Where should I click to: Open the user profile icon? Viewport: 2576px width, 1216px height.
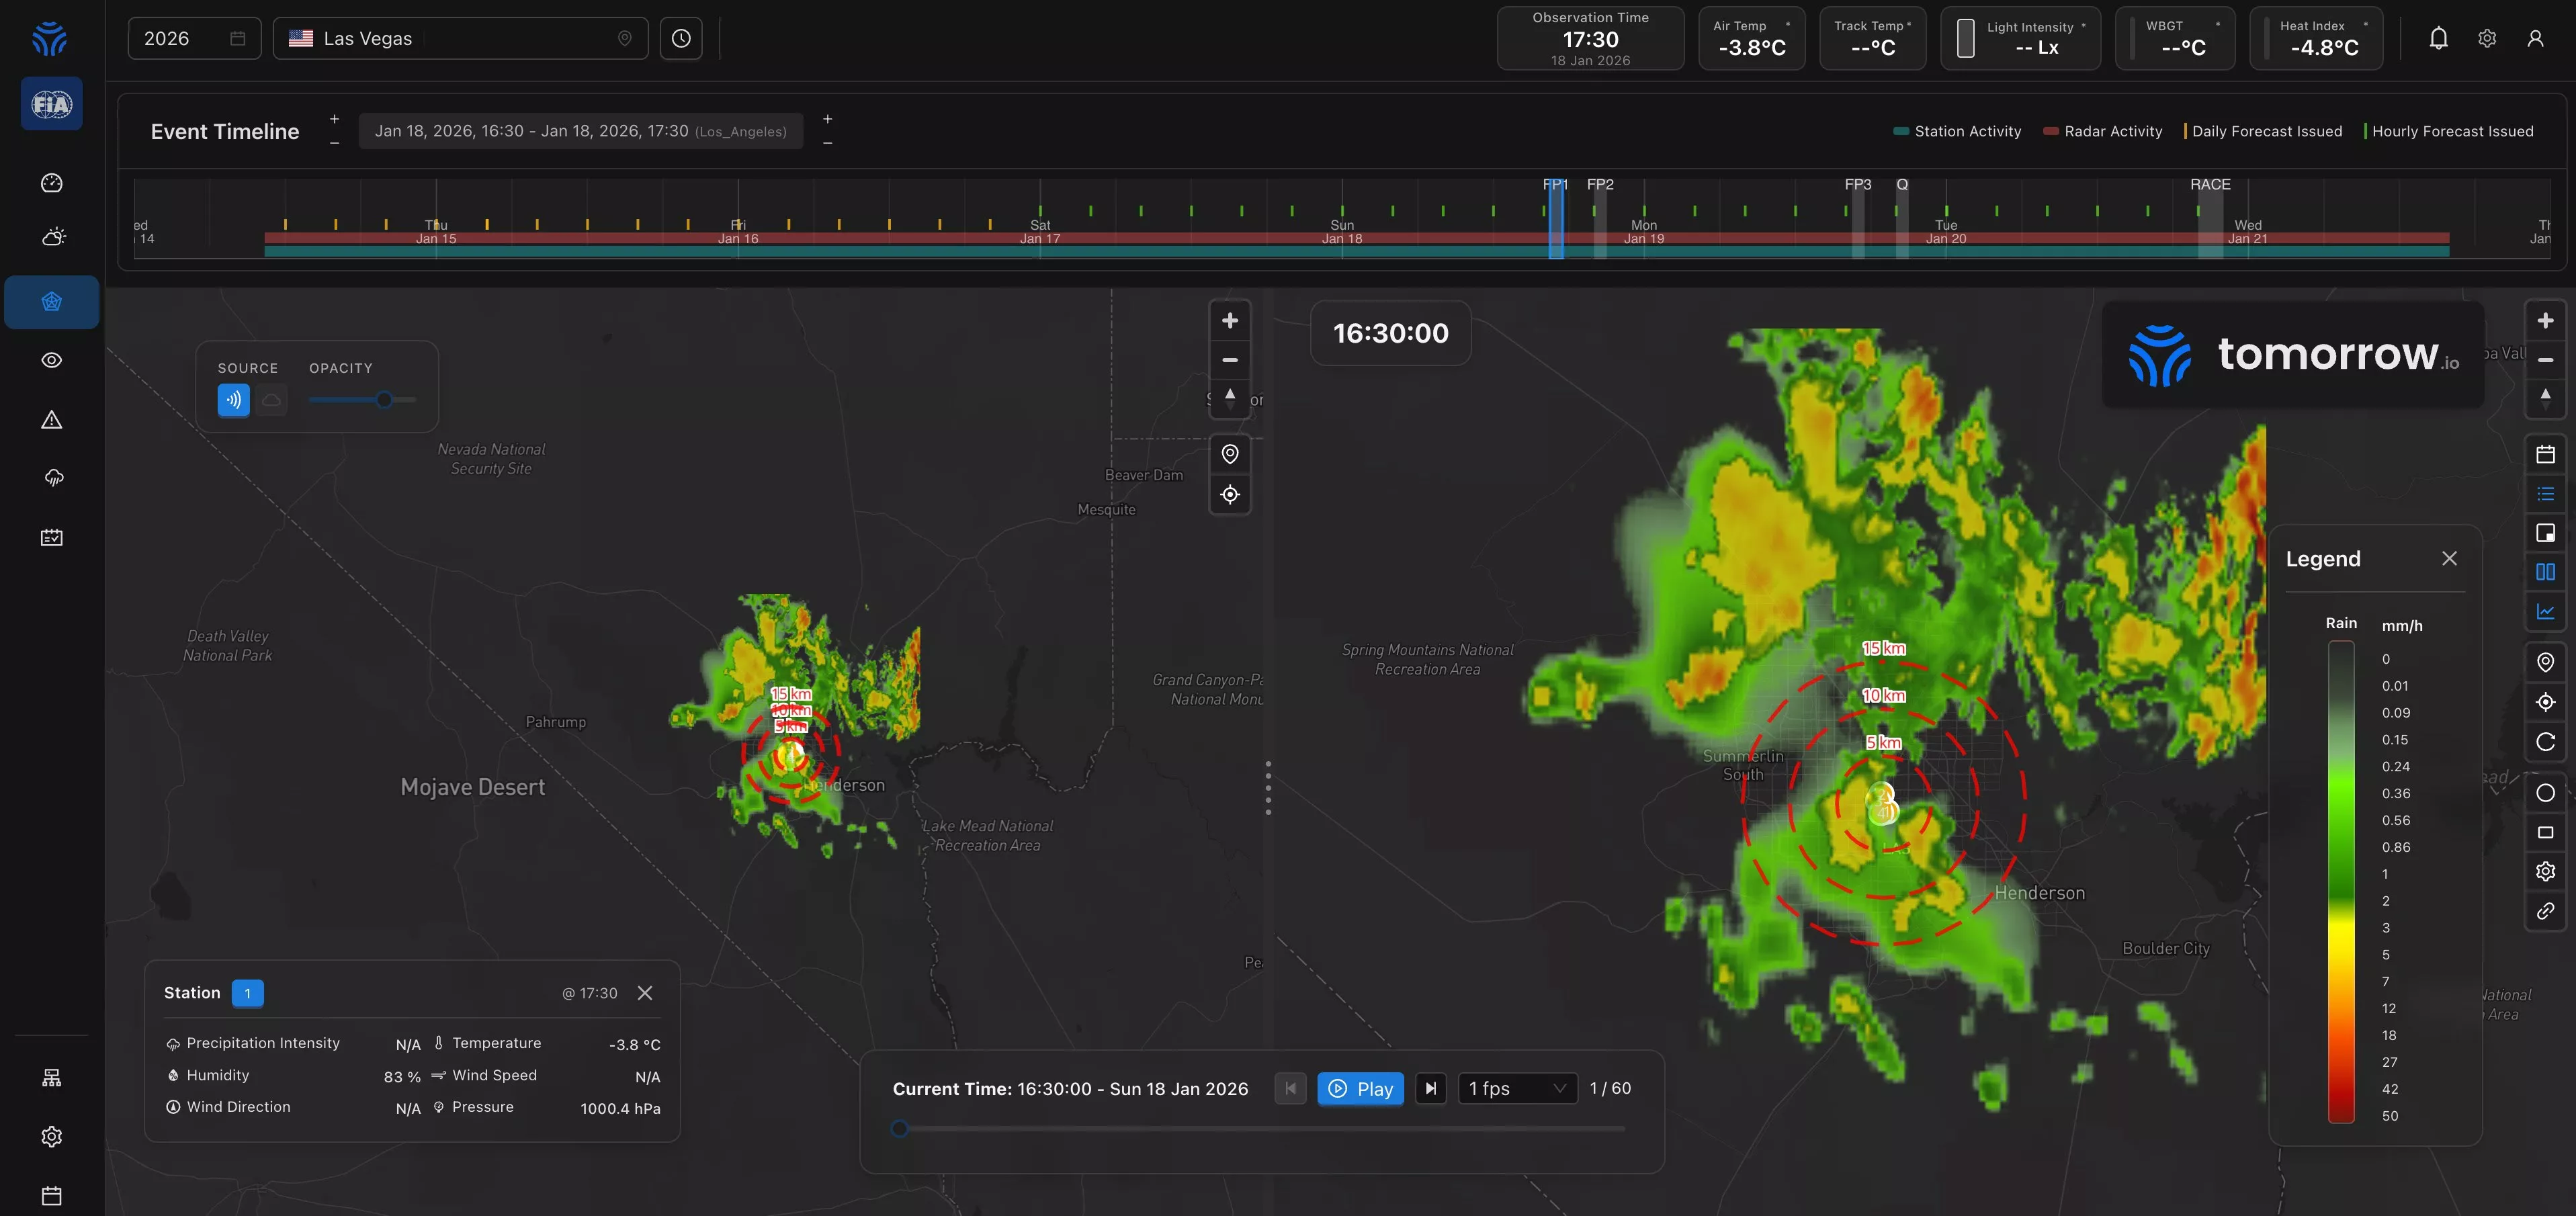[2535, 38]
